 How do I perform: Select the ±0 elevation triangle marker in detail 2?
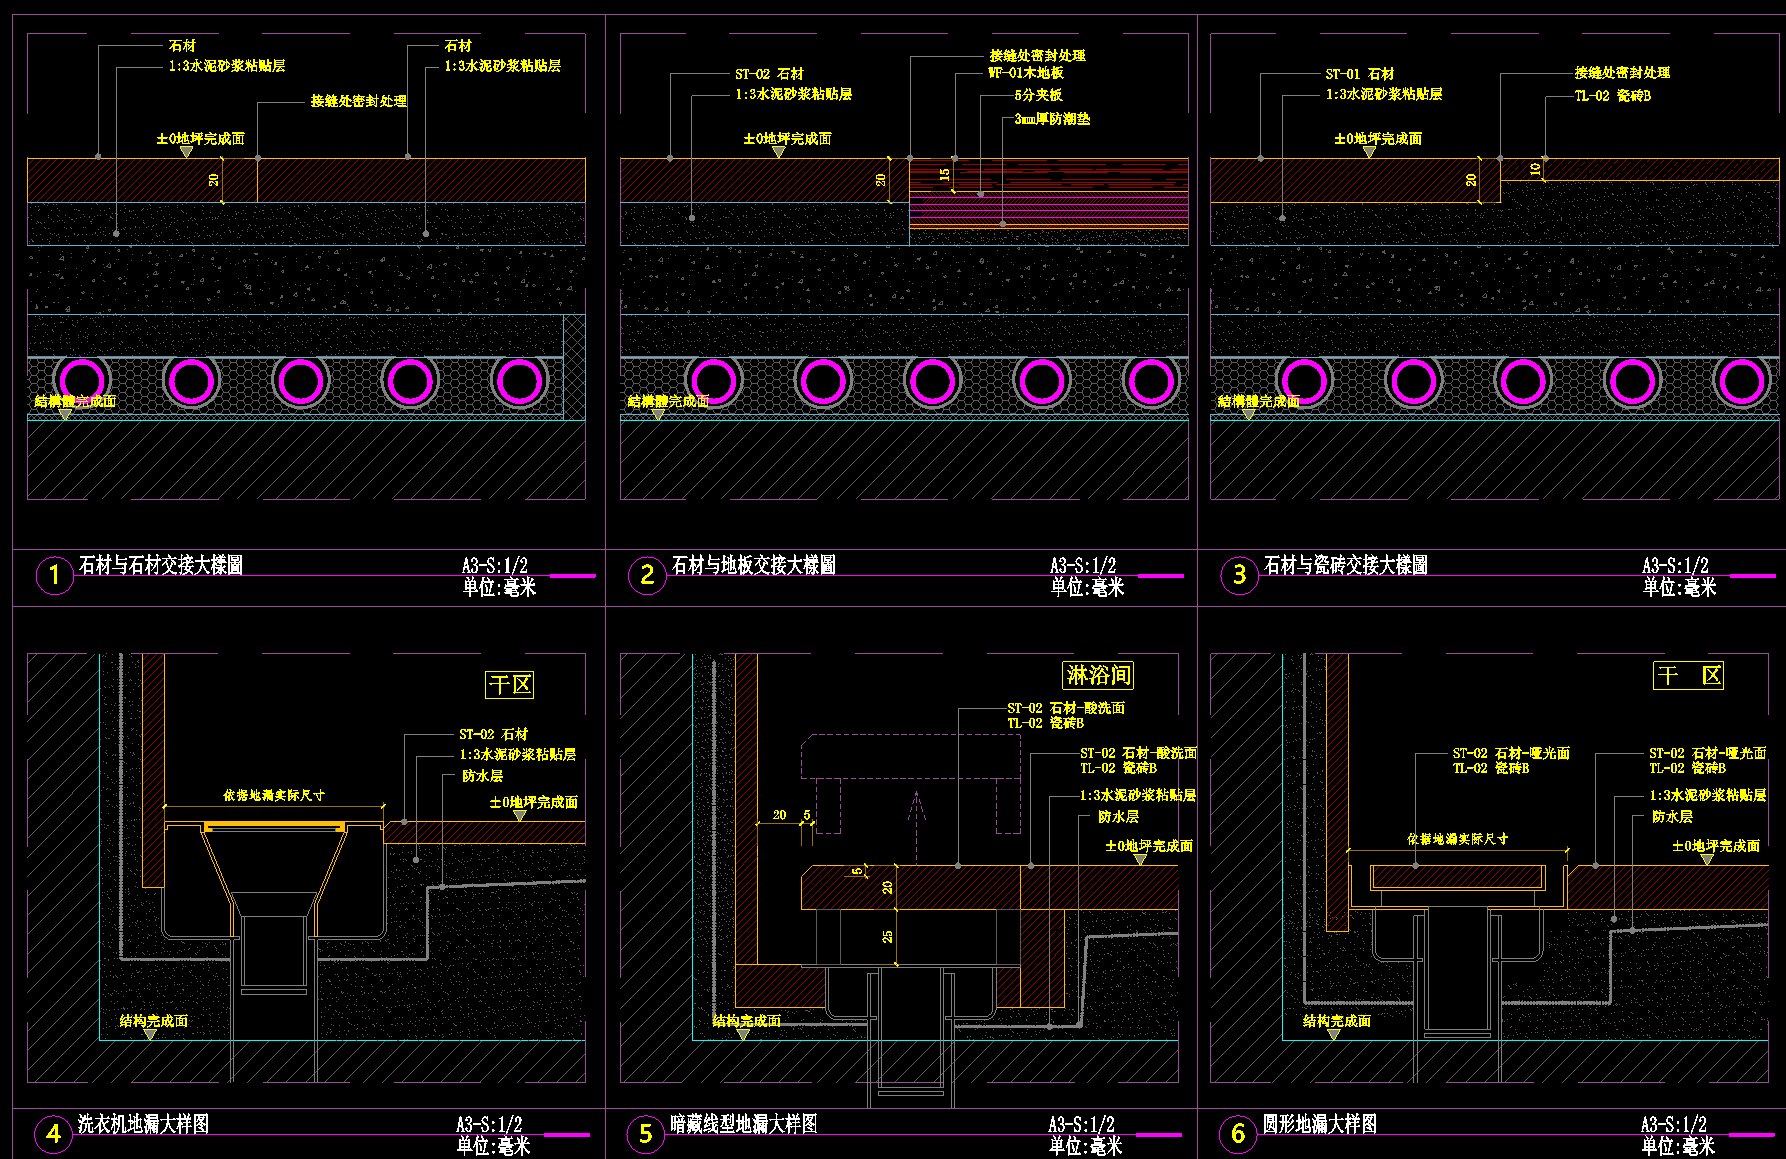click(778, 152)
